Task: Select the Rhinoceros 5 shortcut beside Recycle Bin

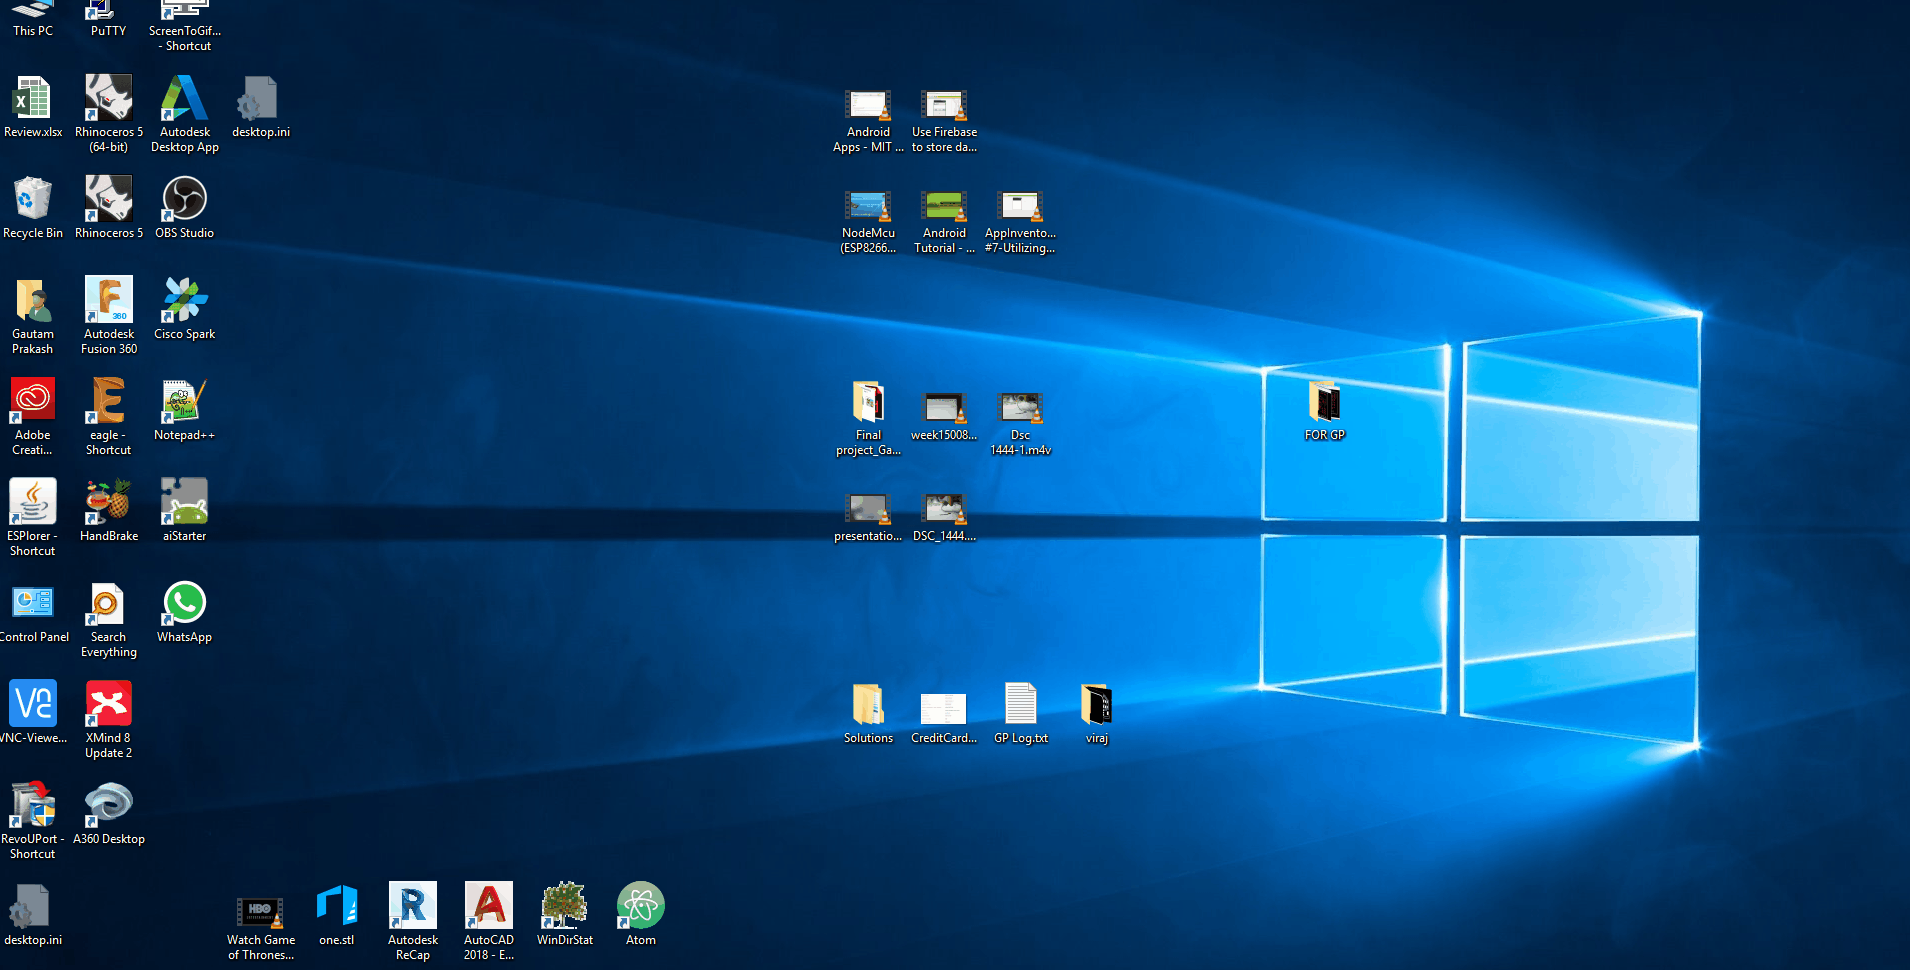Action: point(109,208)
